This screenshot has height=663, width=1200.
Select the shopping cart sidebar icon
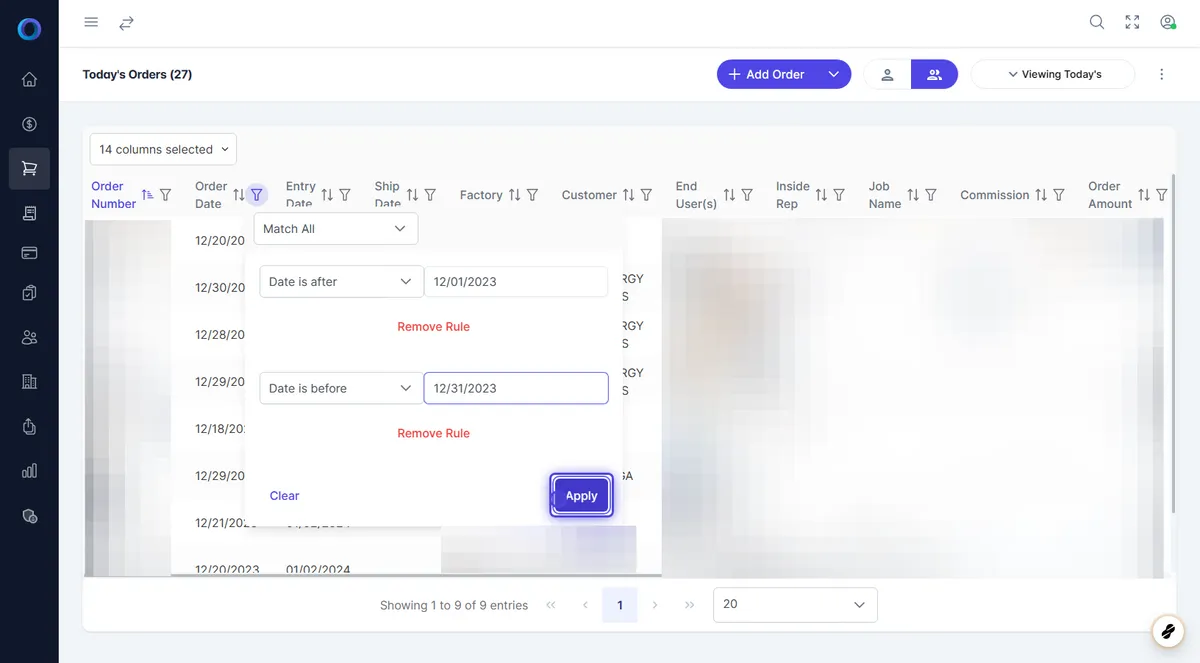click(29, 168)
